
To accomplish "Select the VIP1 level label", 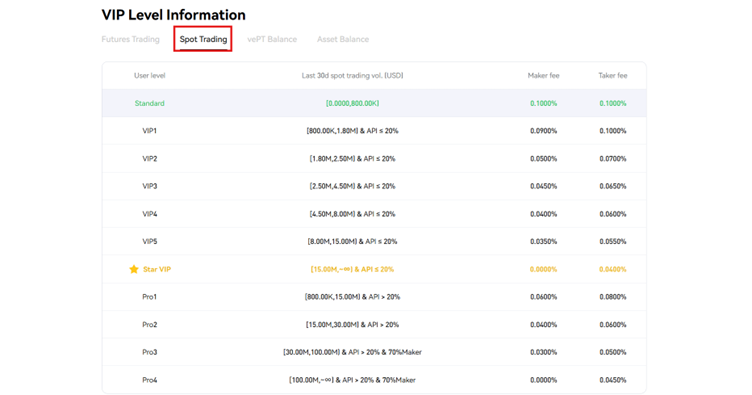I will click(150, 131).
